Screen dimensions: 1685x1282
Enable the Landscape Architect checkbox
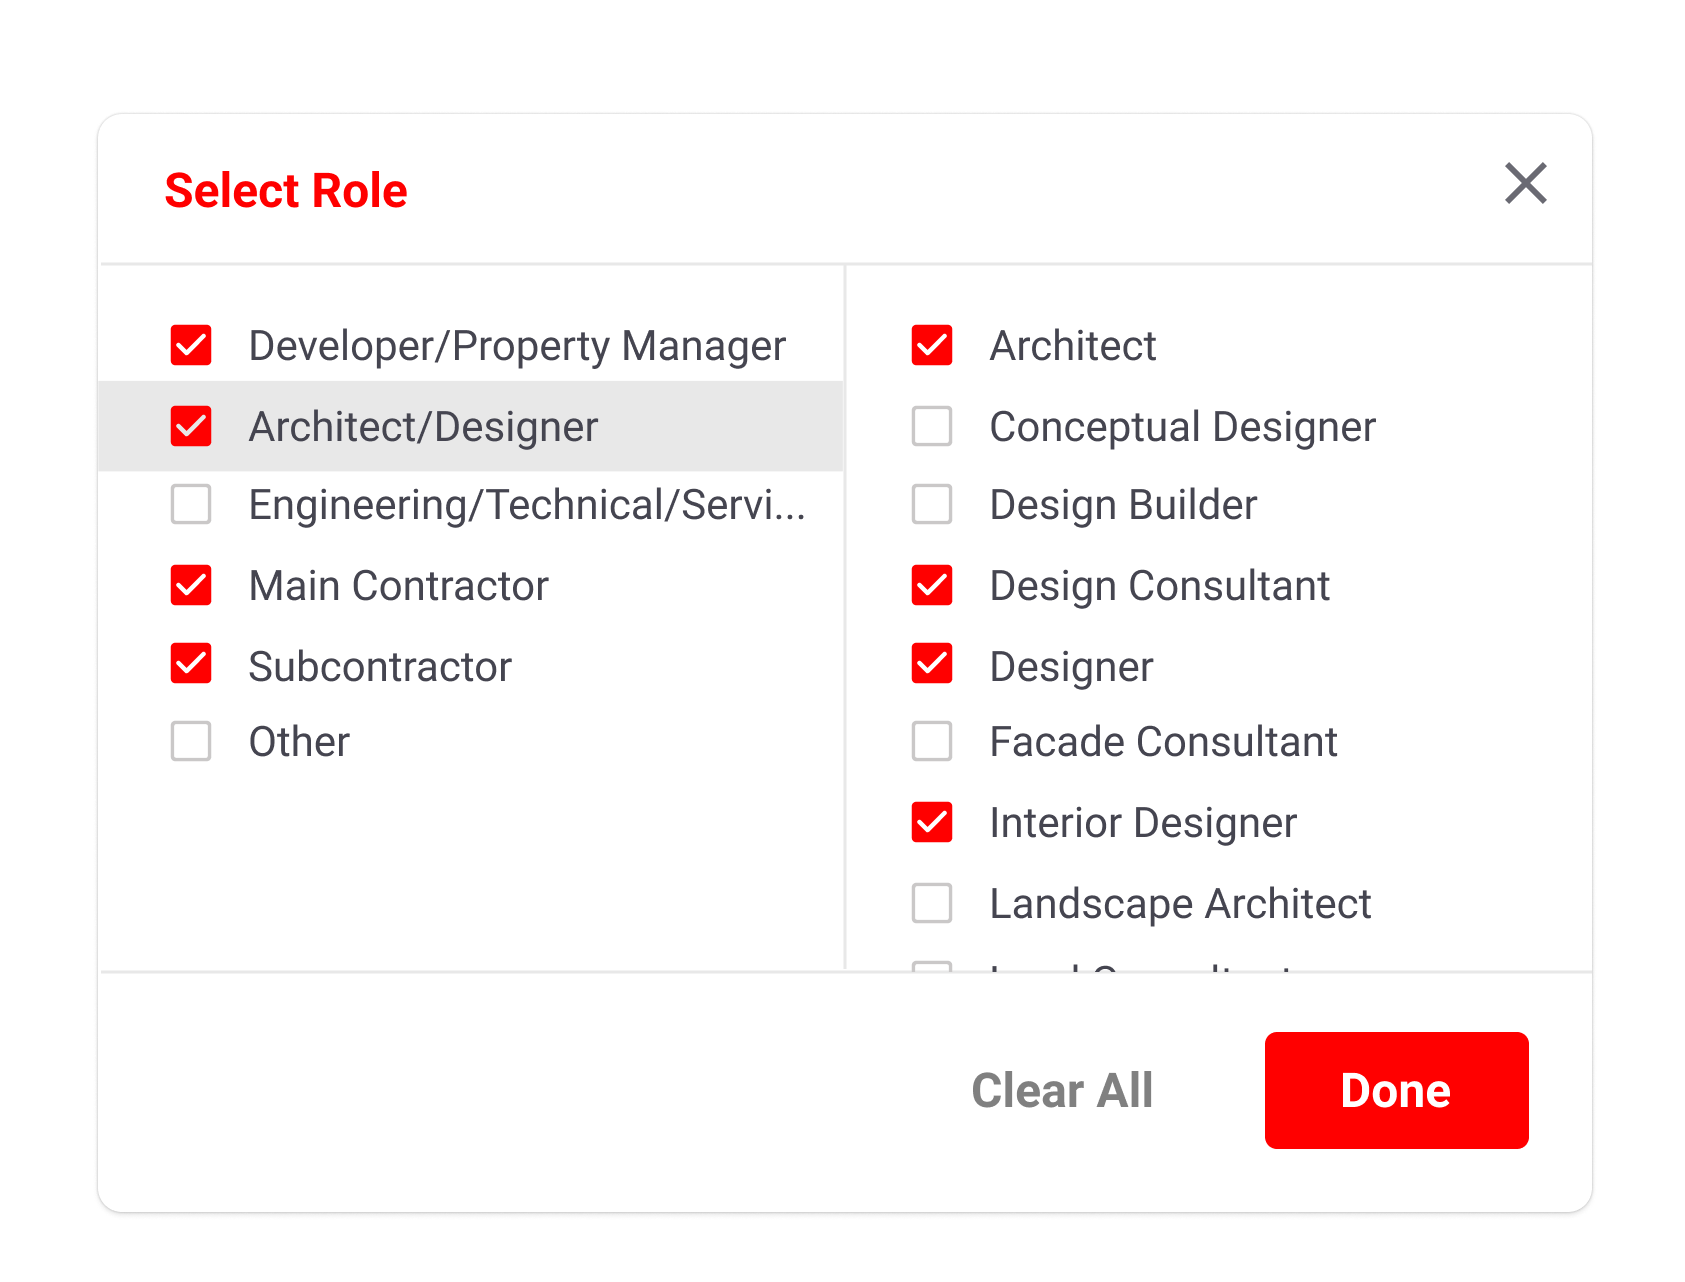point(932,903)
